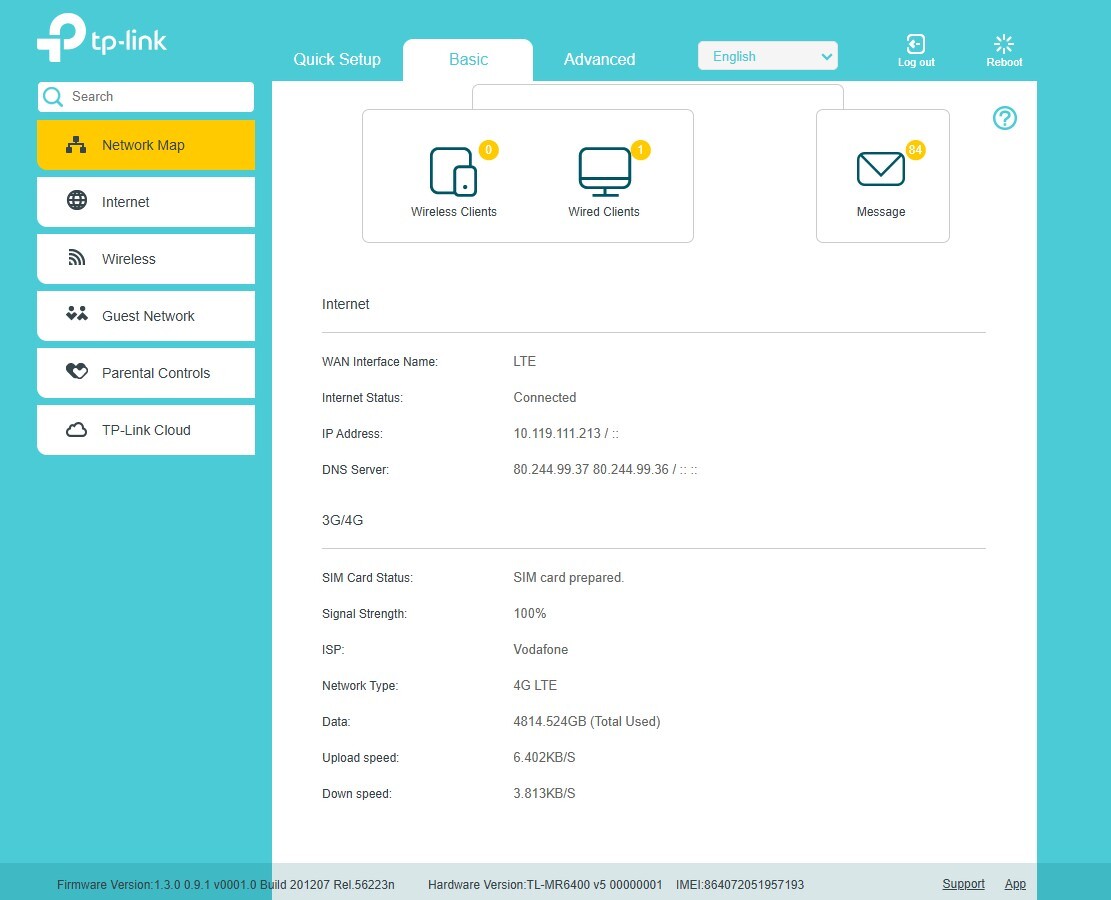Click into the Search input field
The width and height of the screenshot is (1111, 900).
click(x=146, y=96)
